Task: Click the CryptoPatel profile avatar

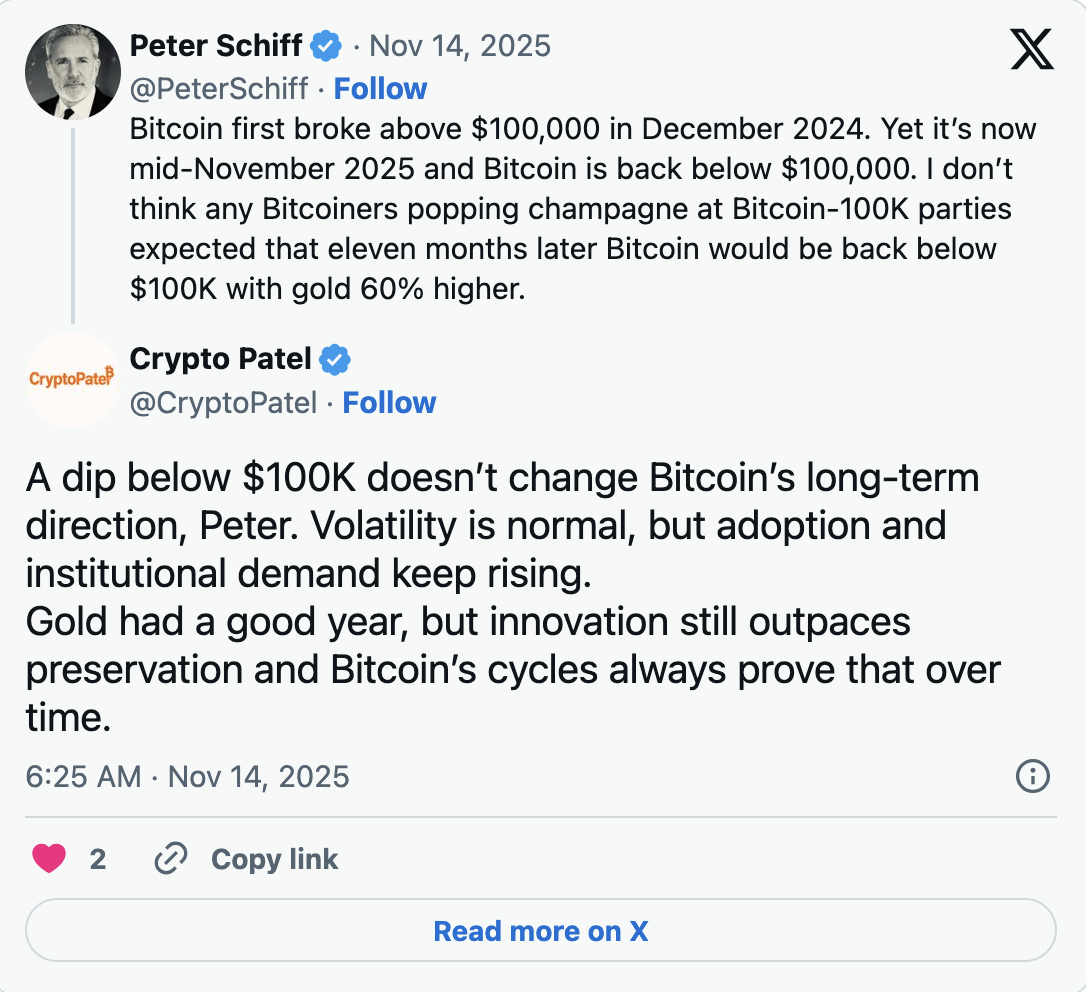Action: coord(71,380)
